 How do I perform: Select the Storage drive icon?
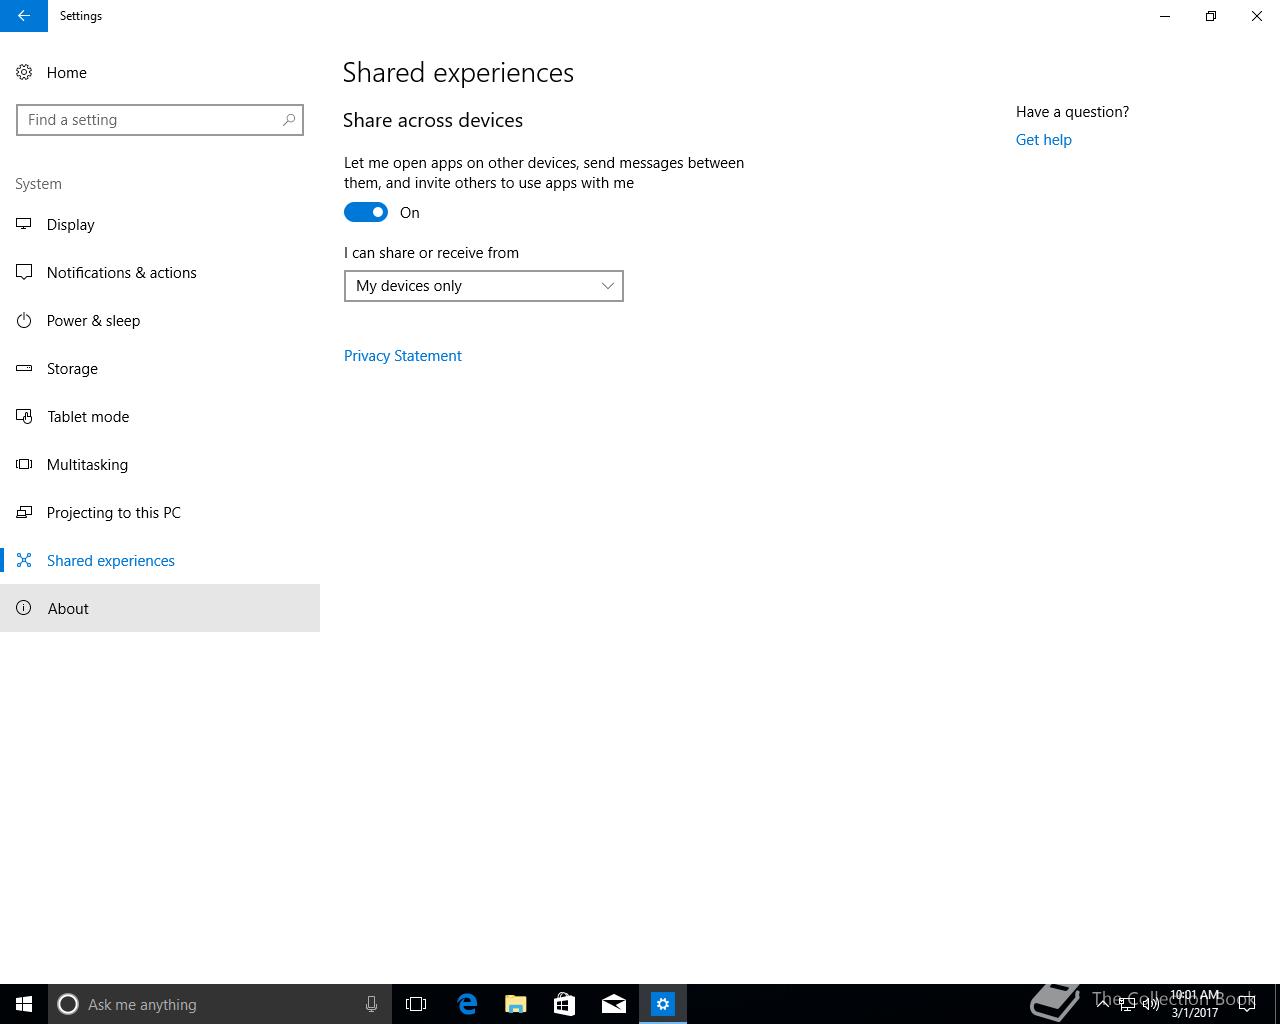(x=24, y=368)
